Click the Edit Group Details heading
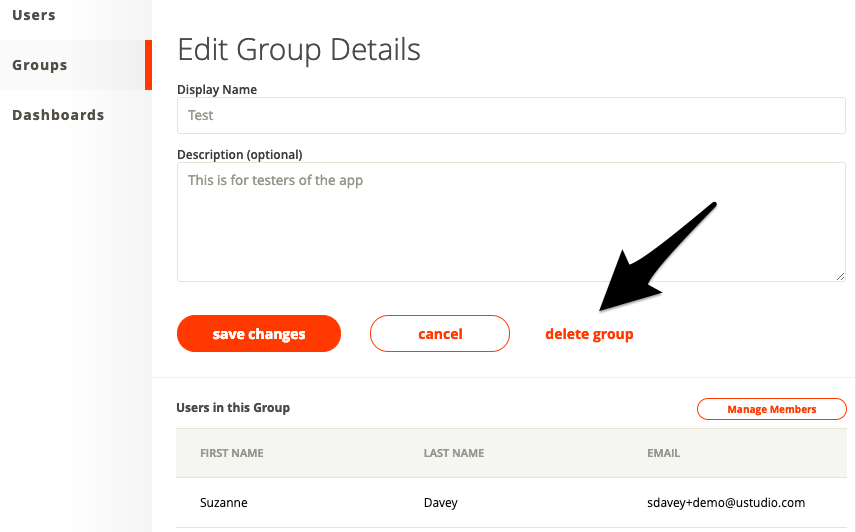Image resolution: width=856 pixels, height=532 pixels. click(299, 50)
